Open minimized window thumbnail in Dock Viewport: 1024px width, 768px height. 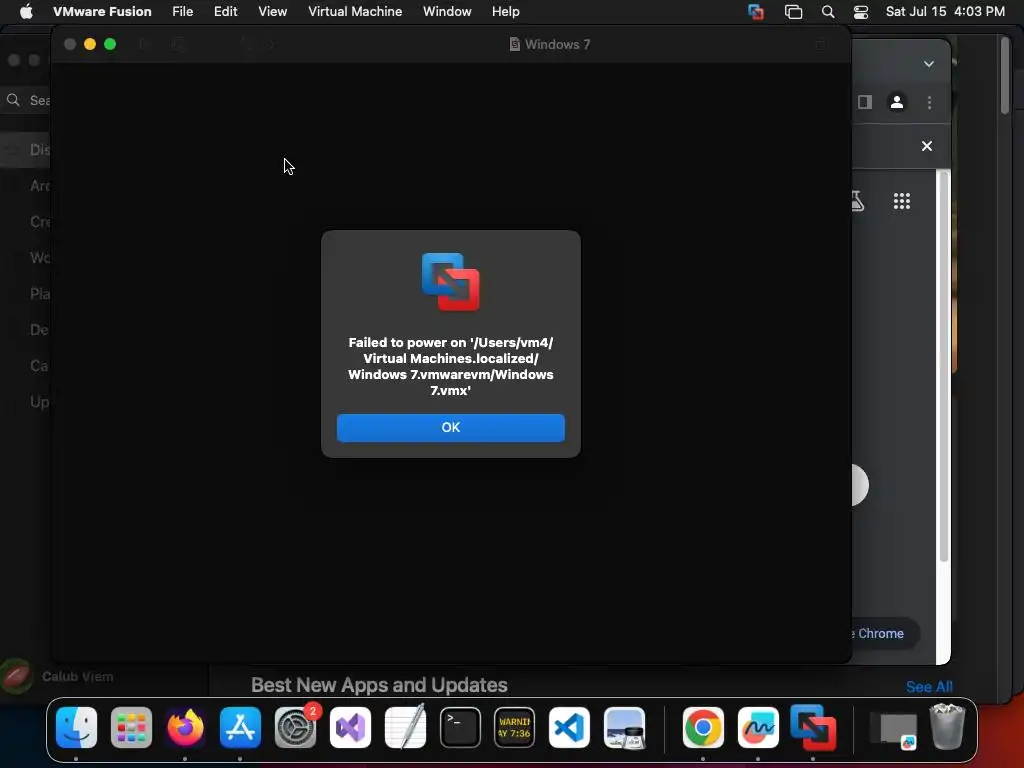(x=895, y=729)
